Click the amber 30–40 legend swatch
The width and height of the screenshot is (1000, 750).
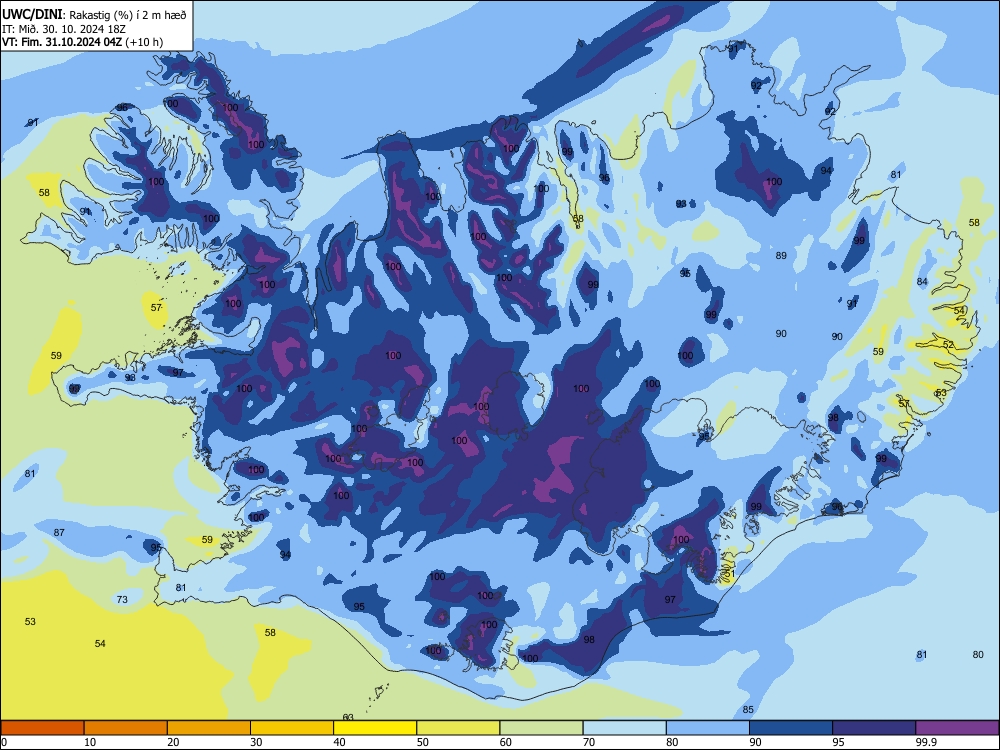[292, 728]
